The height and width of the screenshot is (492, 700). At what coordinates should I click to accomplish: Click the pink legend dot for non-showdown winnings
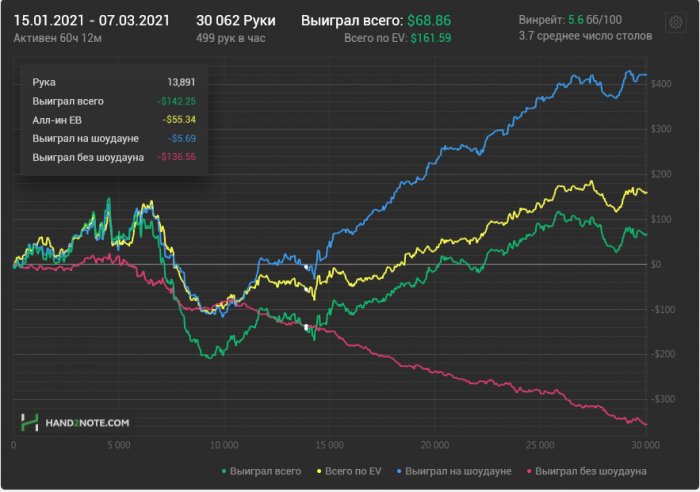click(529, 471)
